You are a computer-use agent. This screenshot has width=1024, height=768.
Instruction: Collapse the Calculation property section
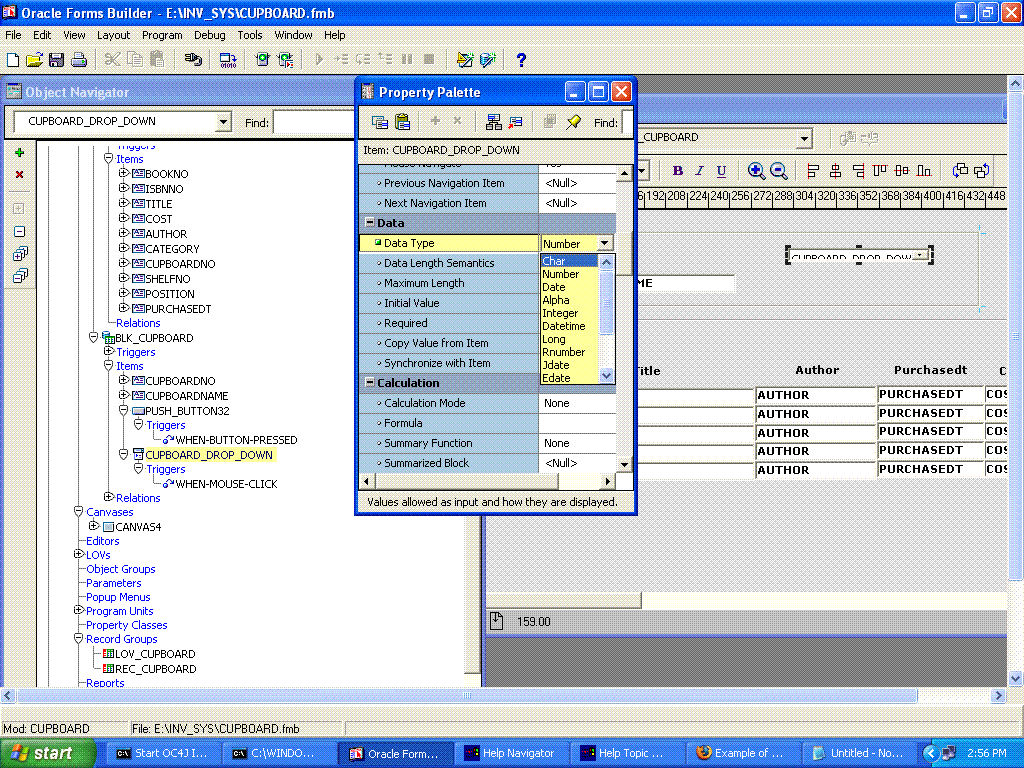[370, 383]
